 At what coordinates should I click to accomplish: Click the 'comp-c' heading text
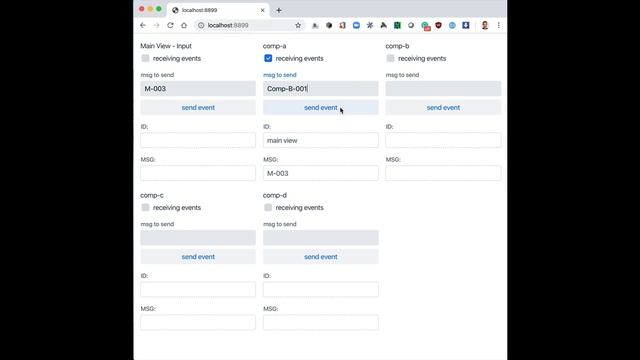[152, 195]
